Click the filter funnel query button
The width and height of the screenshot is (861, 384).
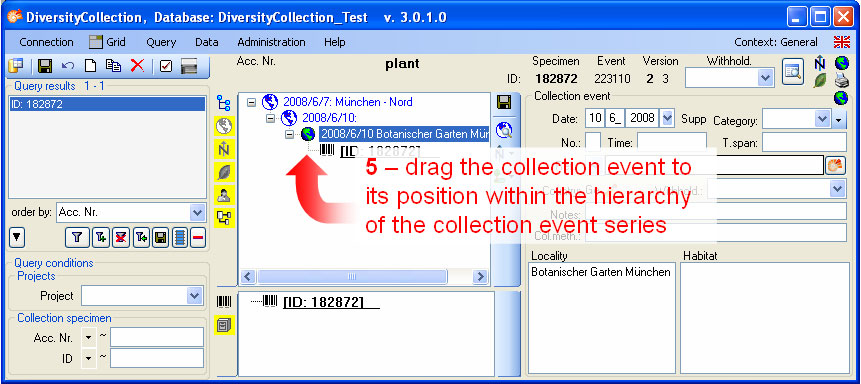[x=77, y=237]
